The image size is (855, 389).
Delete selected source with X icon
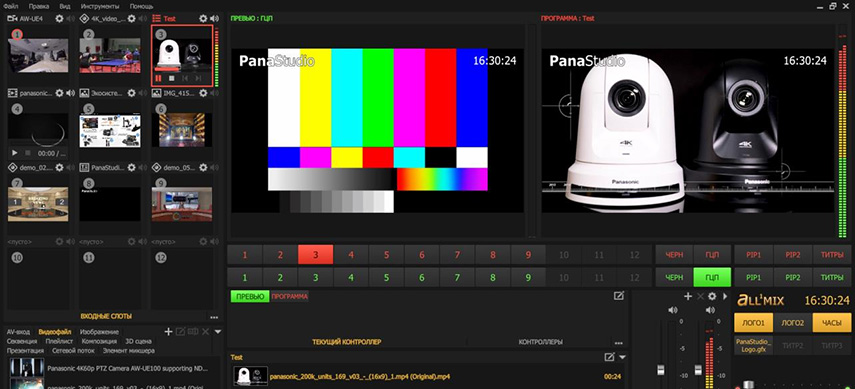click(206, 331)
